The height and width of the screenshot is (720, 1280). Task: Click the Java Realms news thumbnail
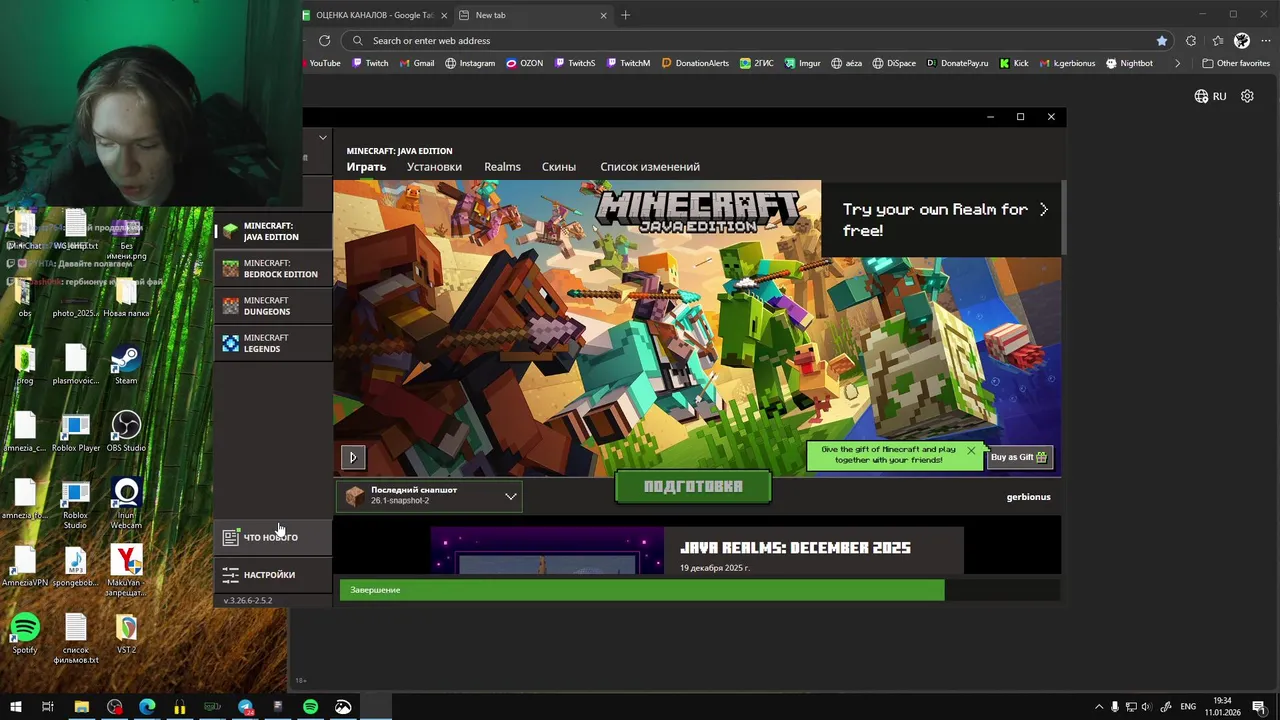(x=547, y=551)
